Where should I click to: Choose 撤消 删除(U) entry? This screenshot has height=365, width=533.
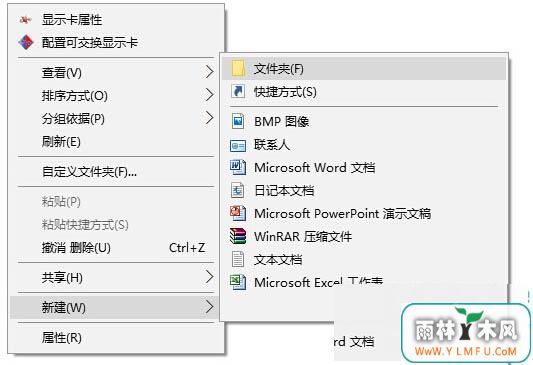tap(116, 248)
